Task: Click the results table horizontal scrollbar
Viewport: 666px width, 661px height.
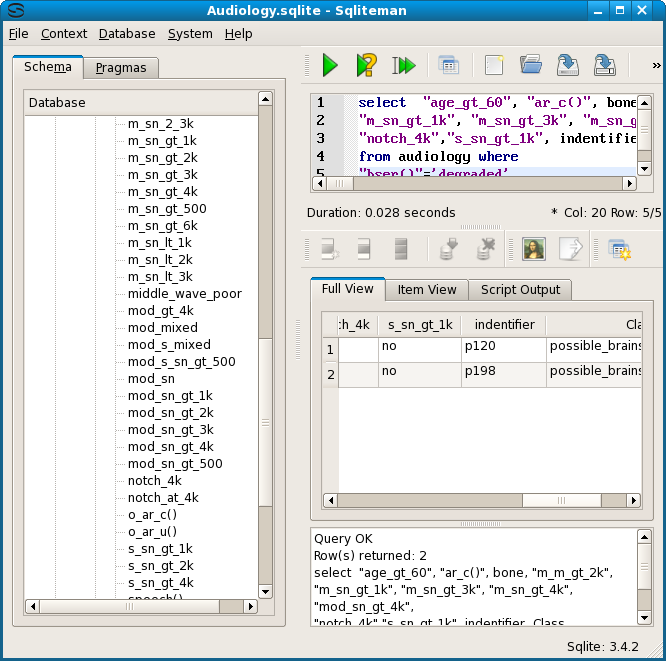Action: (560, 500)
